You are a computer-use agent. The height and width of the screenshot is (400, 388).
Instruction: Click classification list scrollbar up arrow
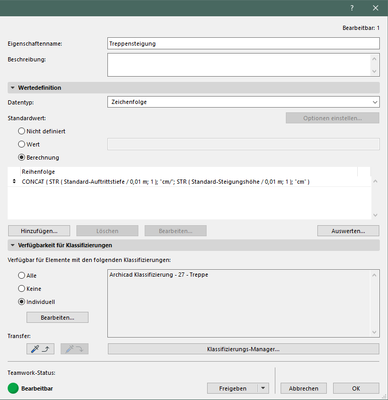[374, 275]
